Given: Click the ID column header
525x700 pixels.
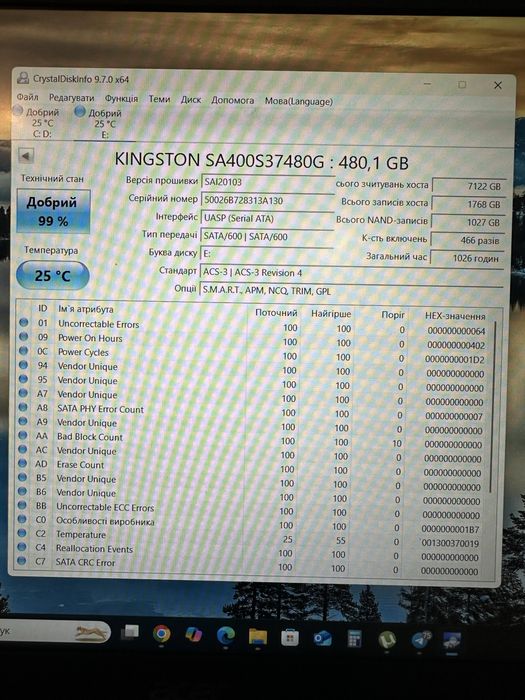Looking at the screenshot, I should point(42,308).
